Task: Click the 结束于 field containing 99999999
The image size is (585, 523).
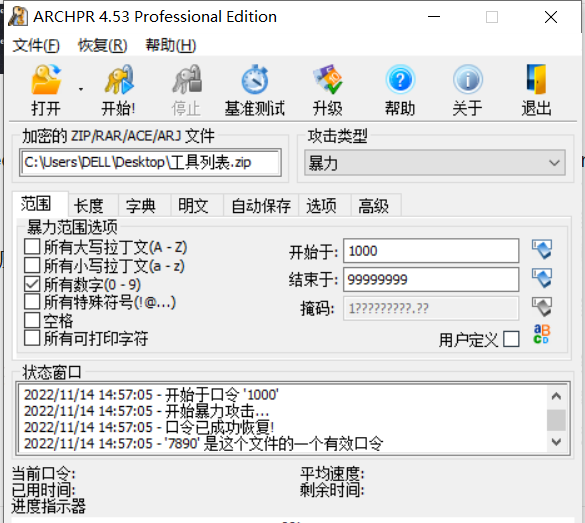Action: click(x=431, y=279)
